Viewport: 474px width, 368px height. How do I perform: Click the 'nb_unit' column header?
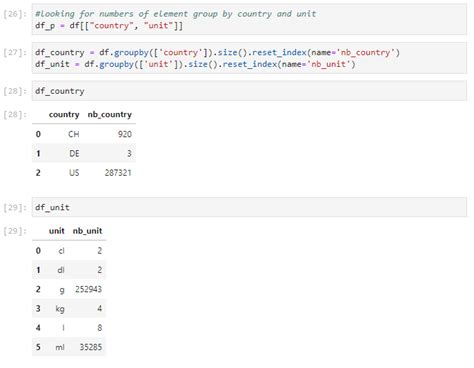87,231
